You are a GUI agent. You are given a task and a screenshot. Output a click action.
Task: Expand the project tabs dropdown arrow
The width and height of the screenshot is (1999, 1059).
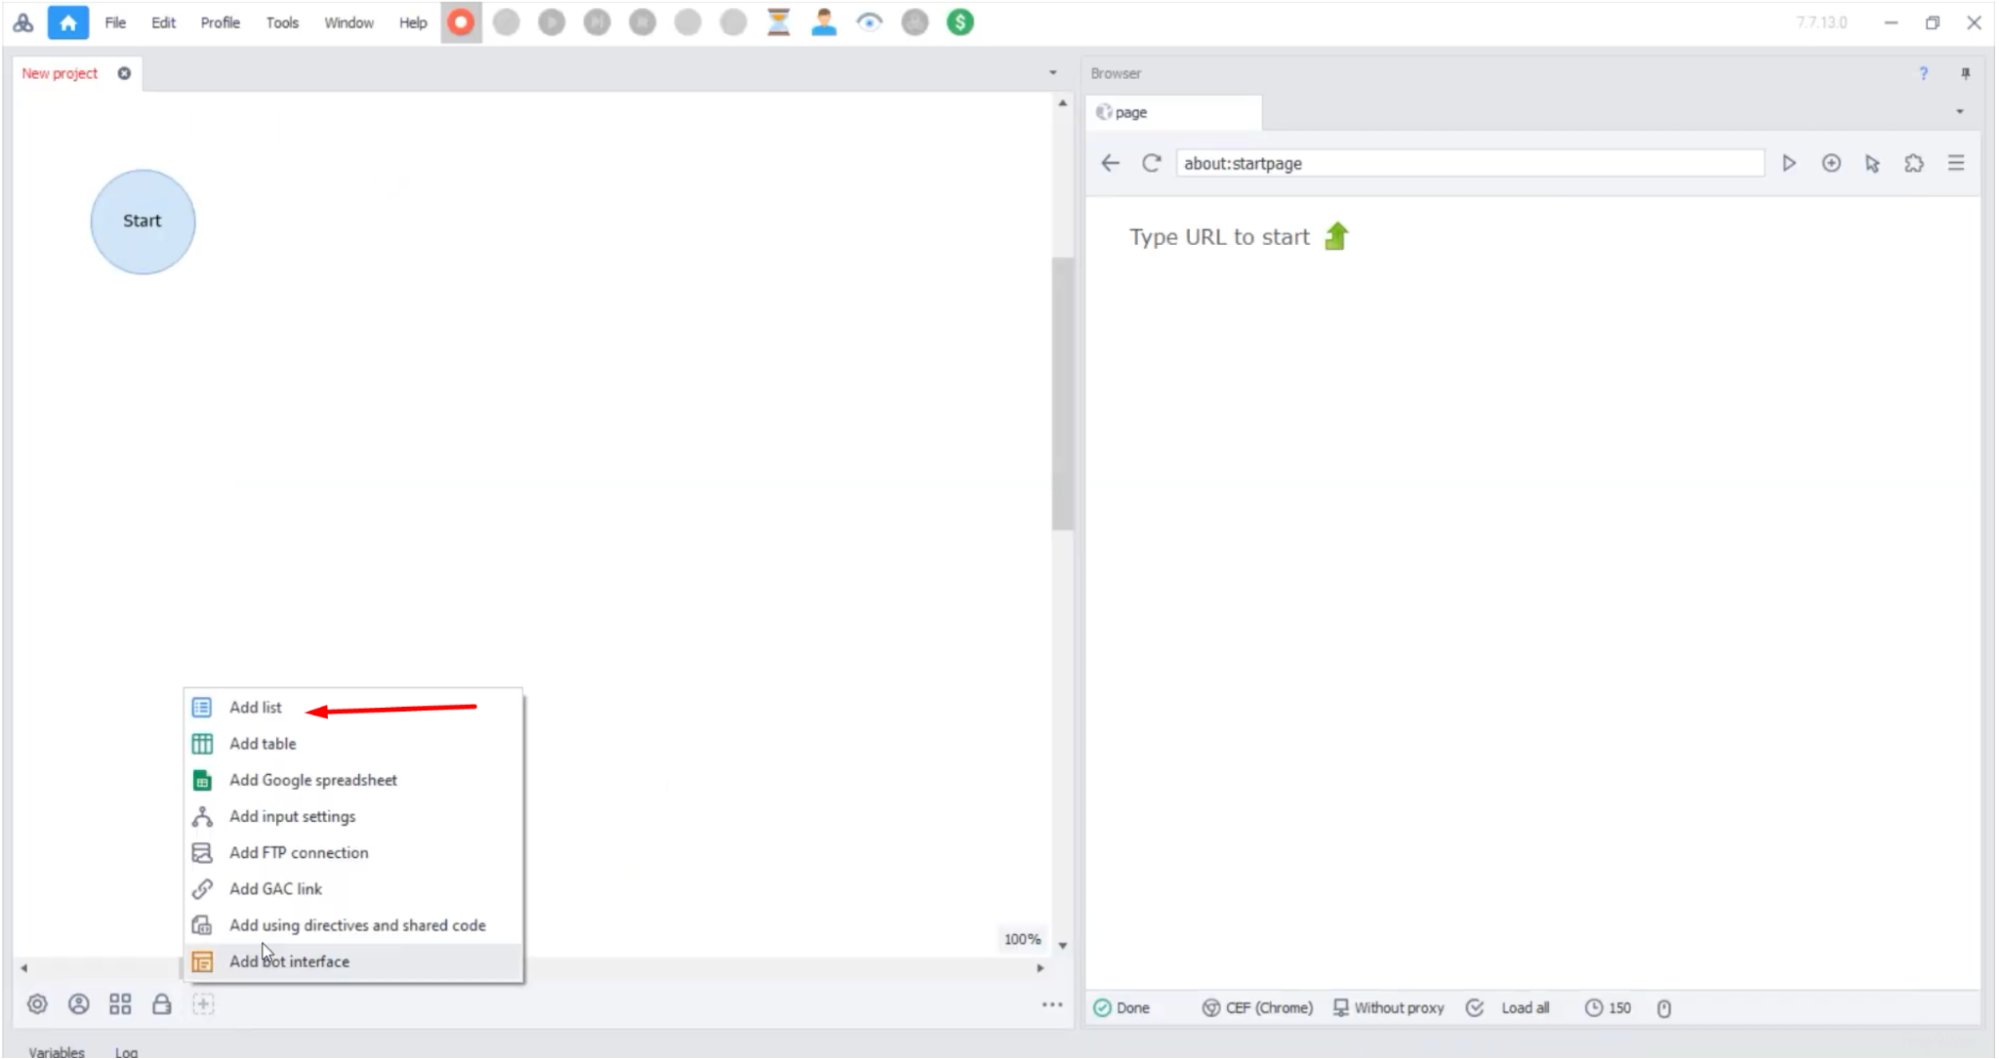point(1052,73)
